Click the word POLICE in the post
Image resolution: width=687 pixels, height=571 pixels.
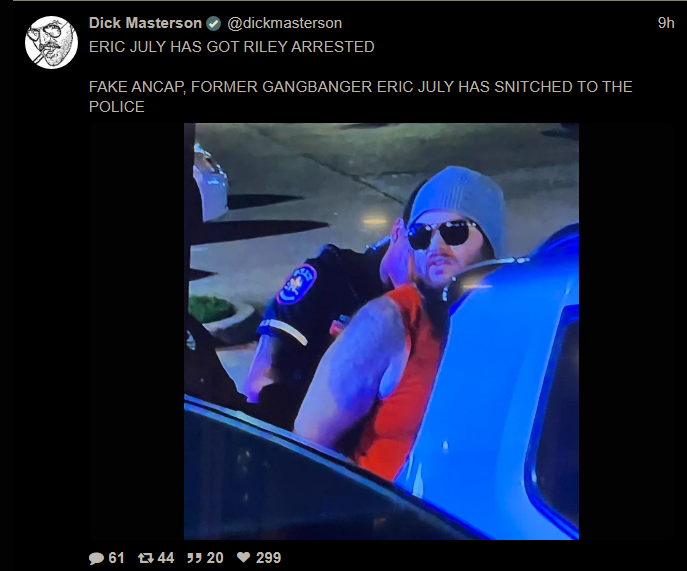pos(117,107)
